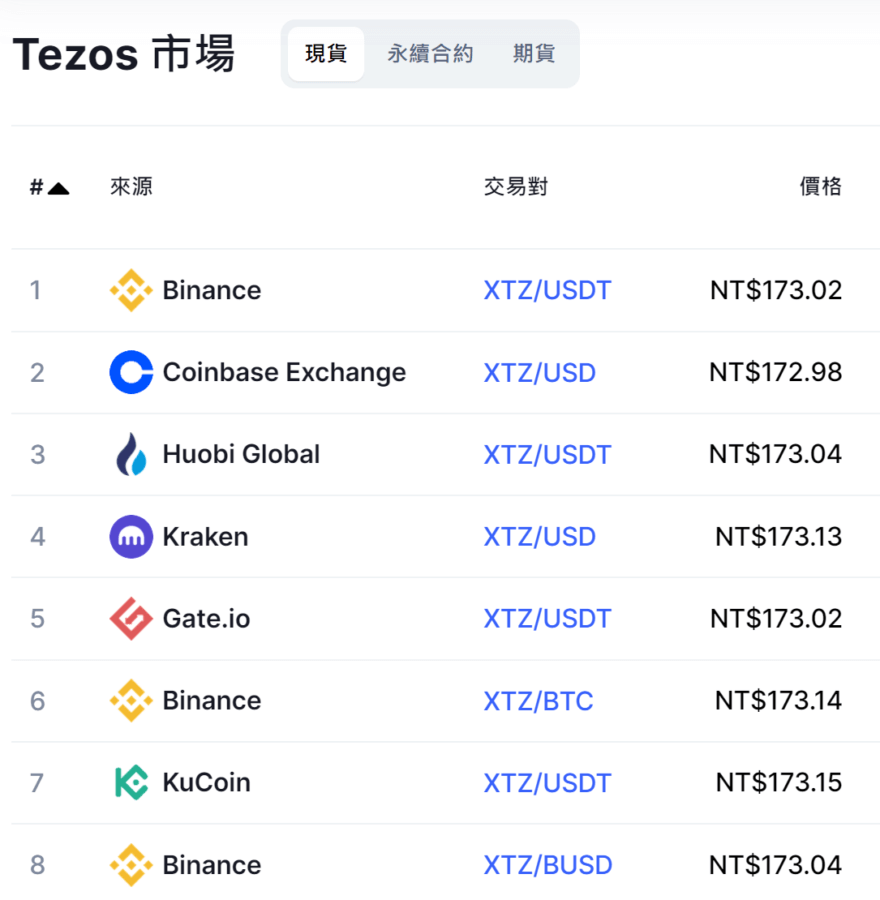The width and height of the screenshot is (880, 900).
Task: Click the Kraken exchange name
Action: [206, 537]
